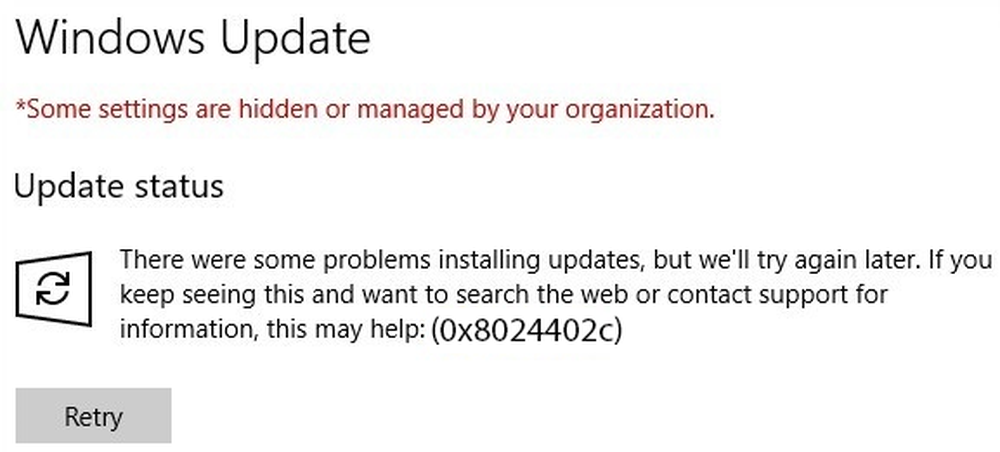Click the word 'organization' in red notice

pos(640,111)
